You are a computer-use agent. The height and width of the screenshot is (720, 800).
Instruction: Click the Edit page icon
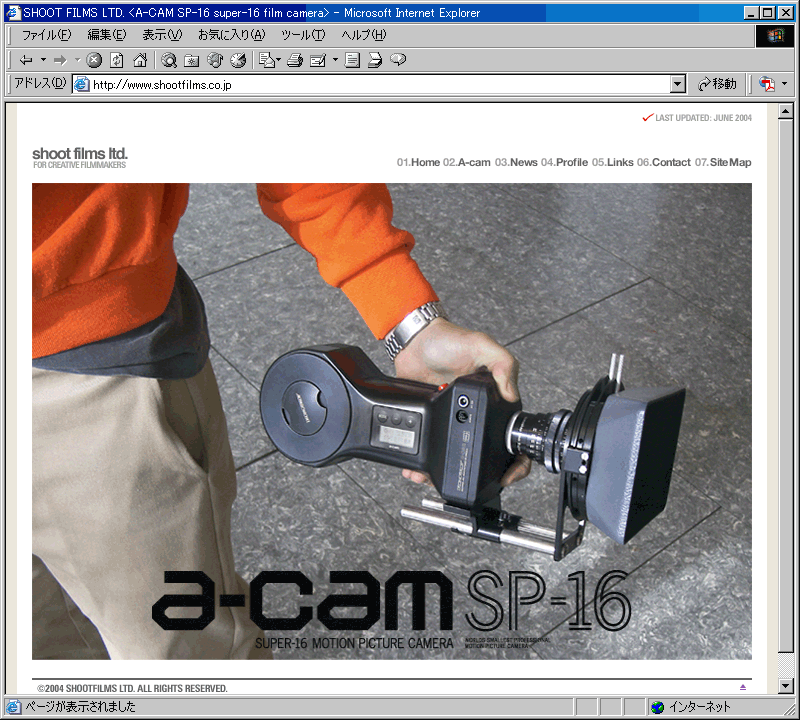coord(318,60)
